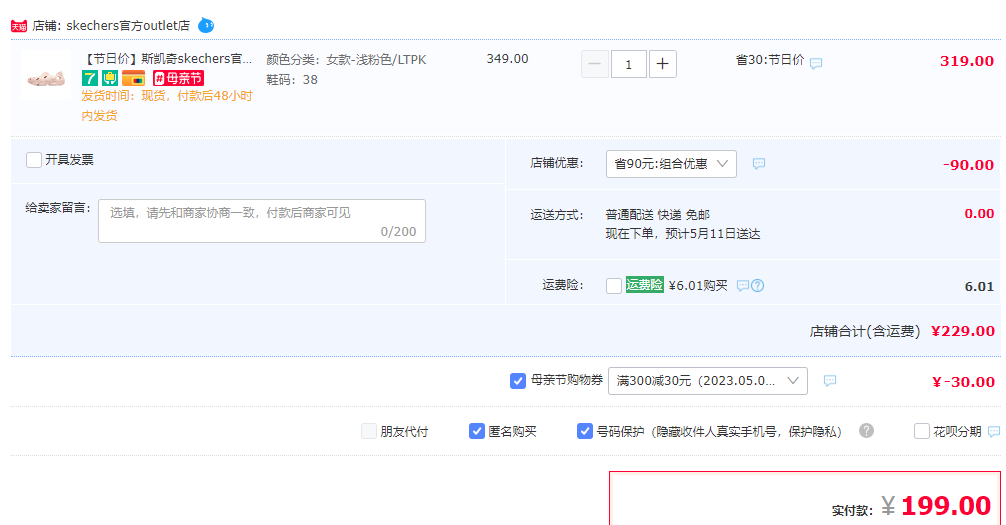
Task: Expand the 满300减30元 coupon dropdown
Action: pos(708,381)
